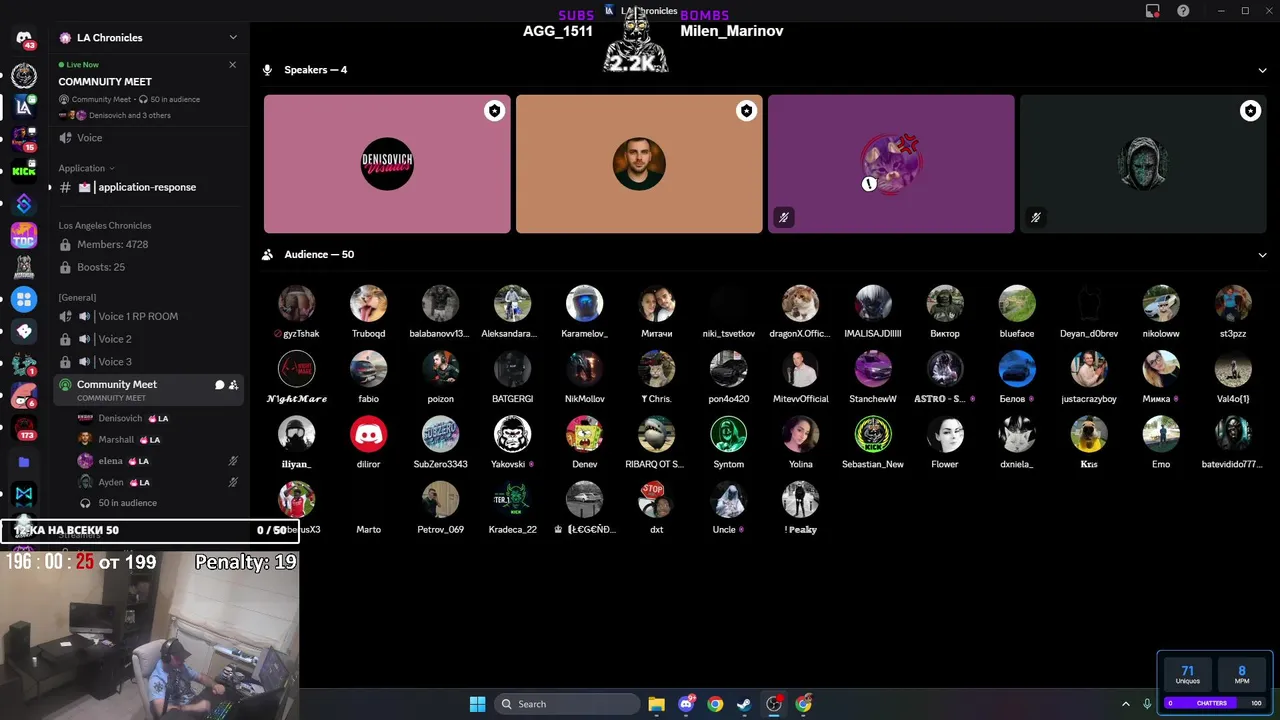Click MitevvOfficial audience avatar
The height and width of the screenshot is (720, 1280).
(800, 369)
